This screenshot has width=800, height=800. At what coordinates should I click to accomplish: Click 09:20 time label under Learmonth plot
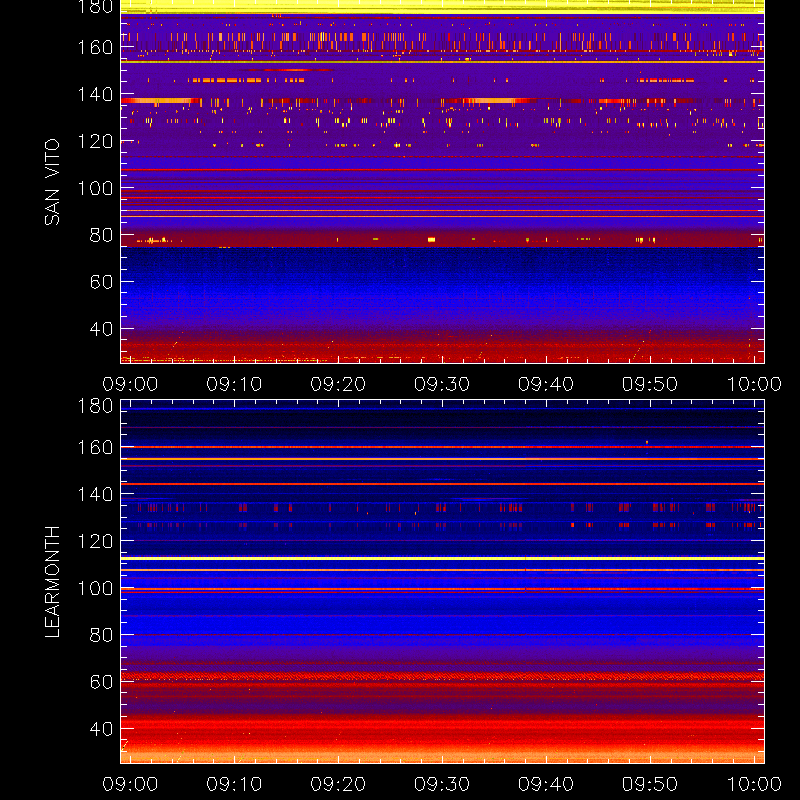338,784
